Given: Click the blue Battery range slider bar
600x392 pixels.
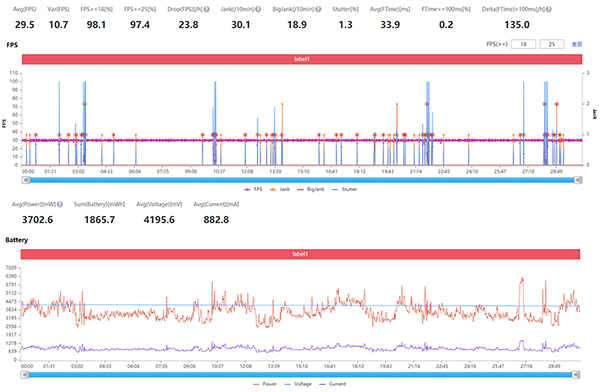Looking at the screenshot, I should [x=300, y=375].
